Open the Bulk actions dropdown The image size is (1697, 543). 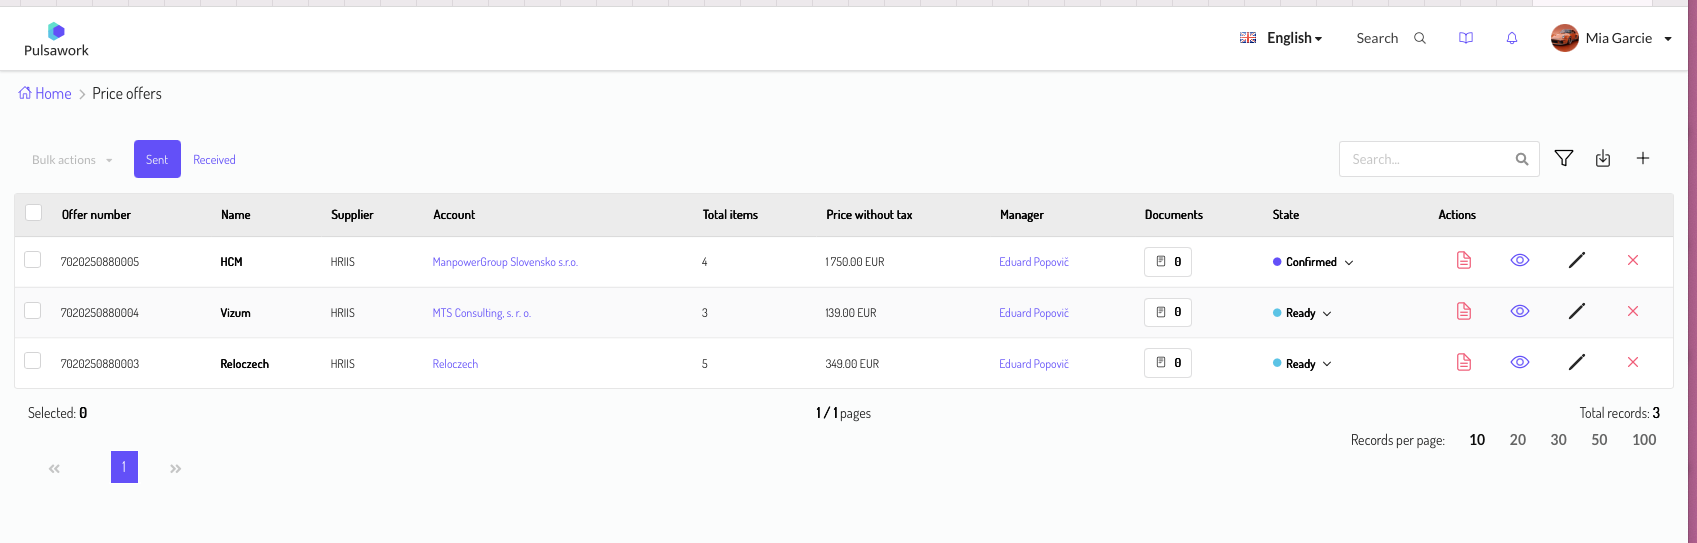pyautogui.click(x=72, y=160)
